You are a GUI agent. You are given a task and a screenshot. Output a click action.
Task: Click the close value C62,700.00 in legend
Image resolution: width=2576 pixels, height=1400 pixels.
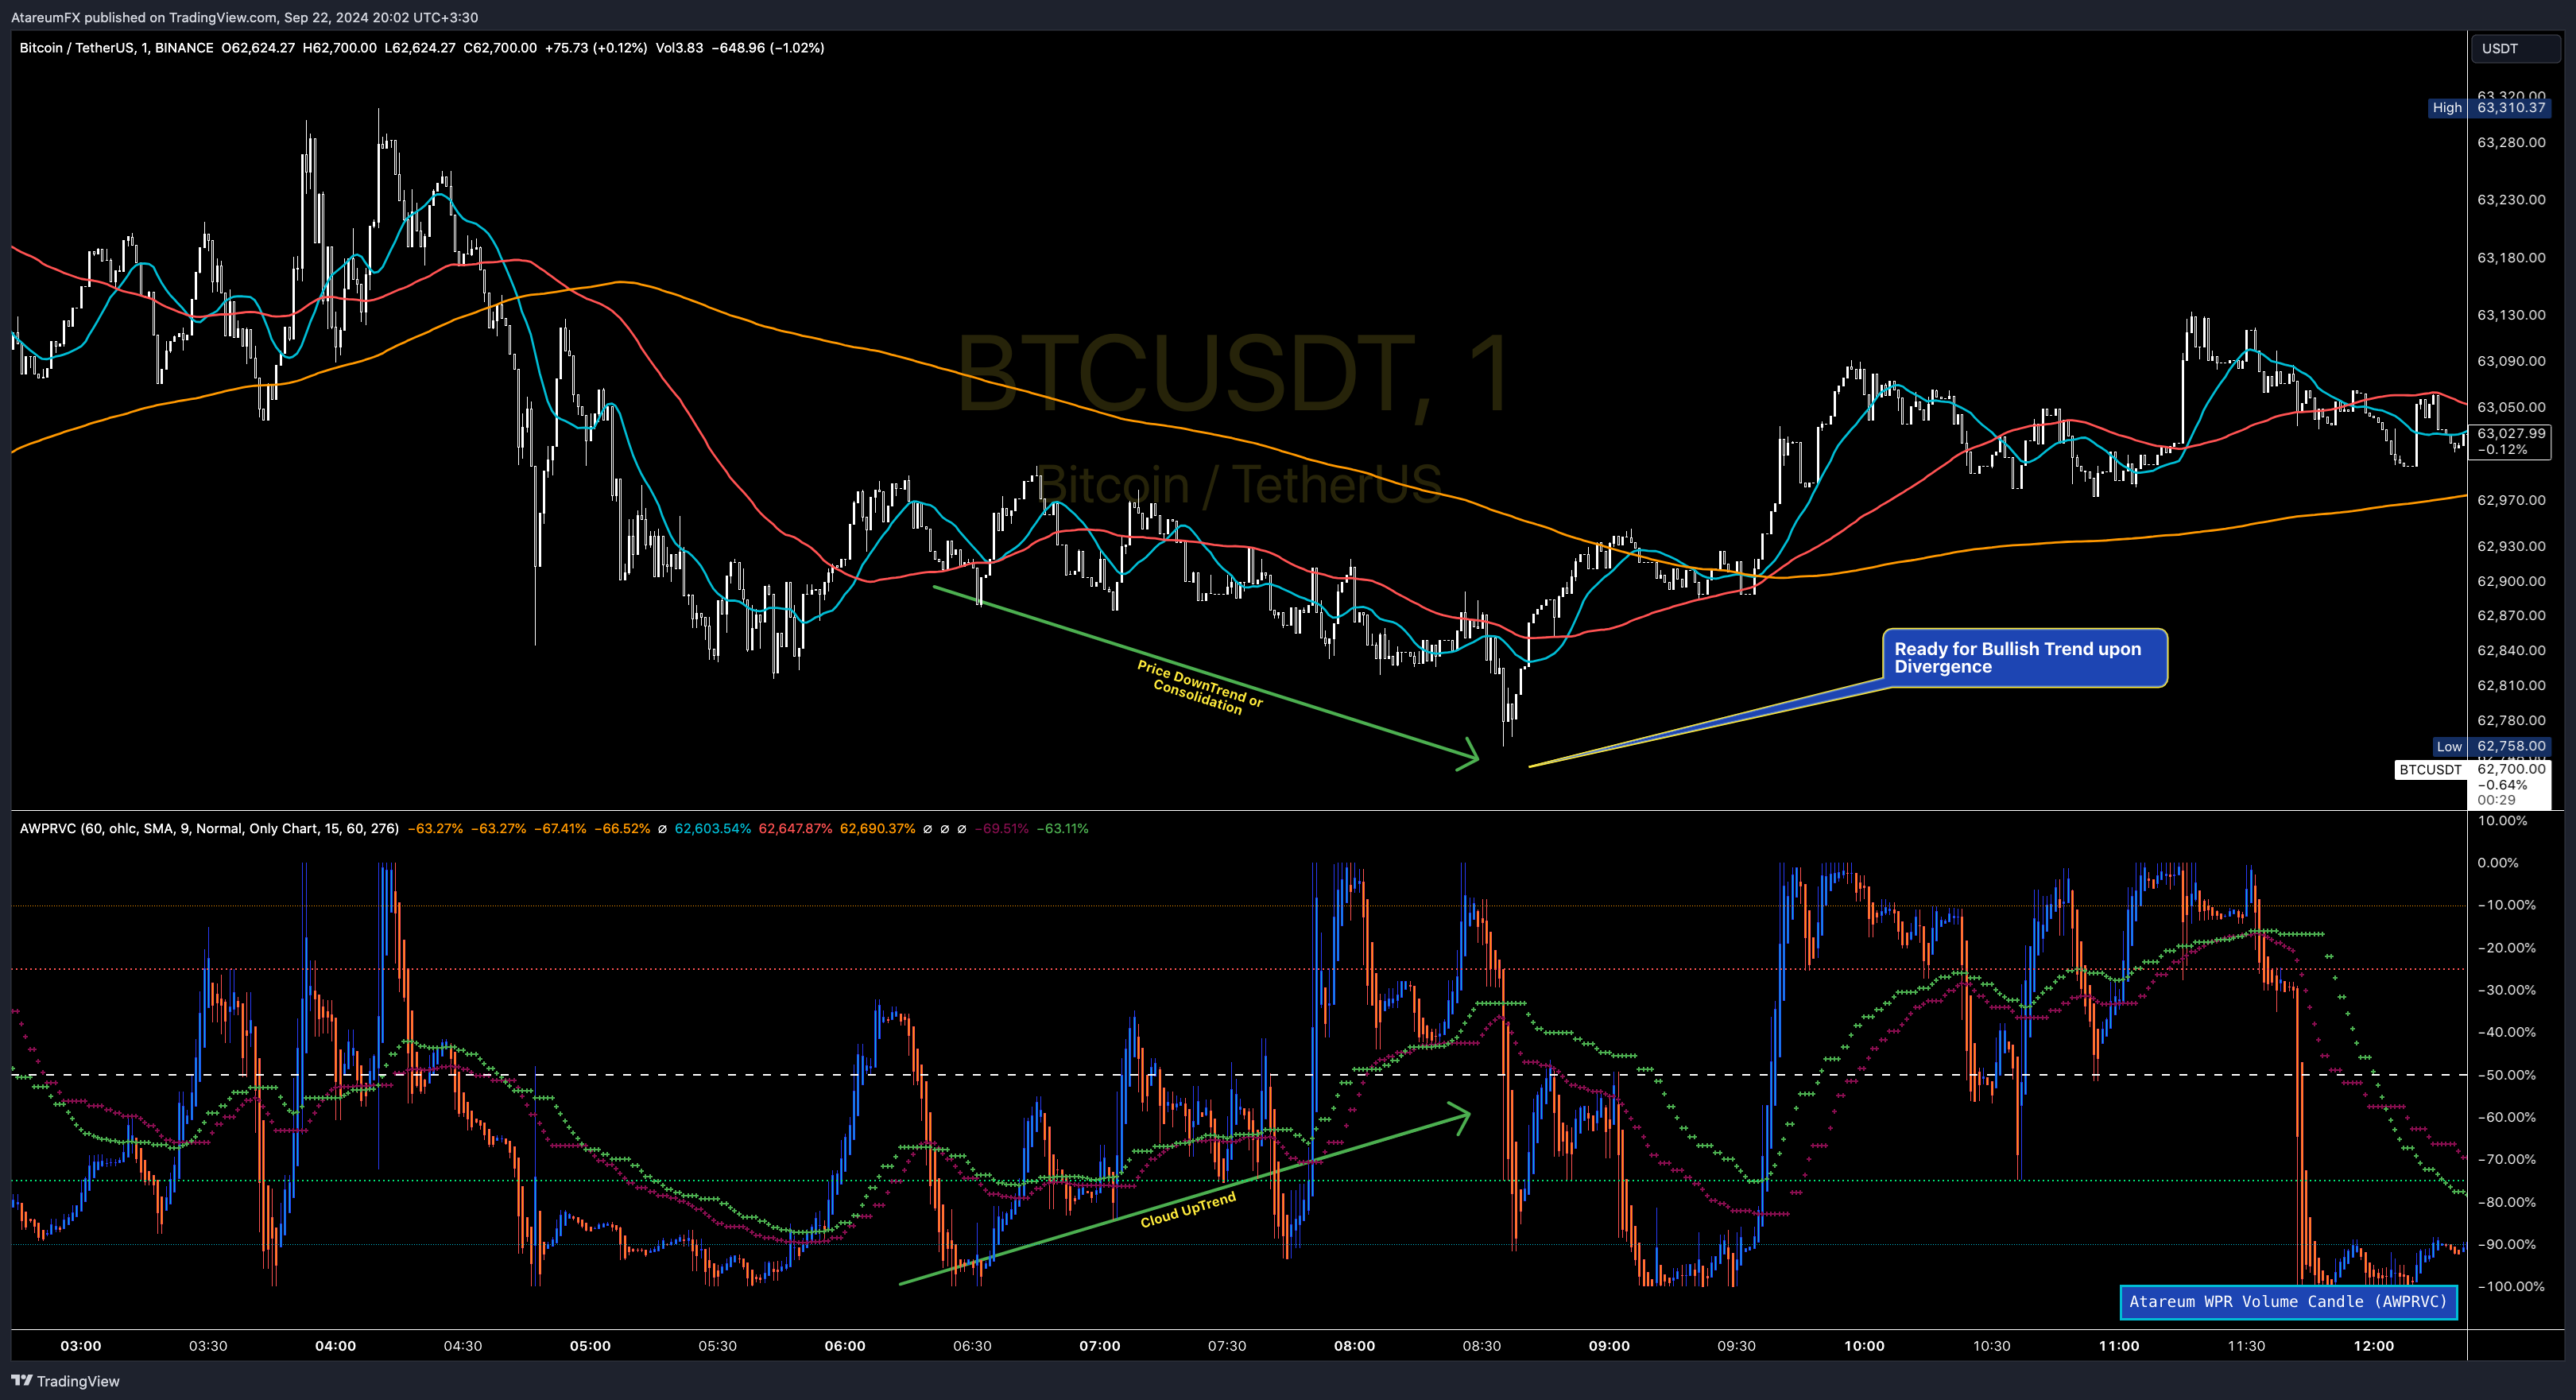click(500, 48)
